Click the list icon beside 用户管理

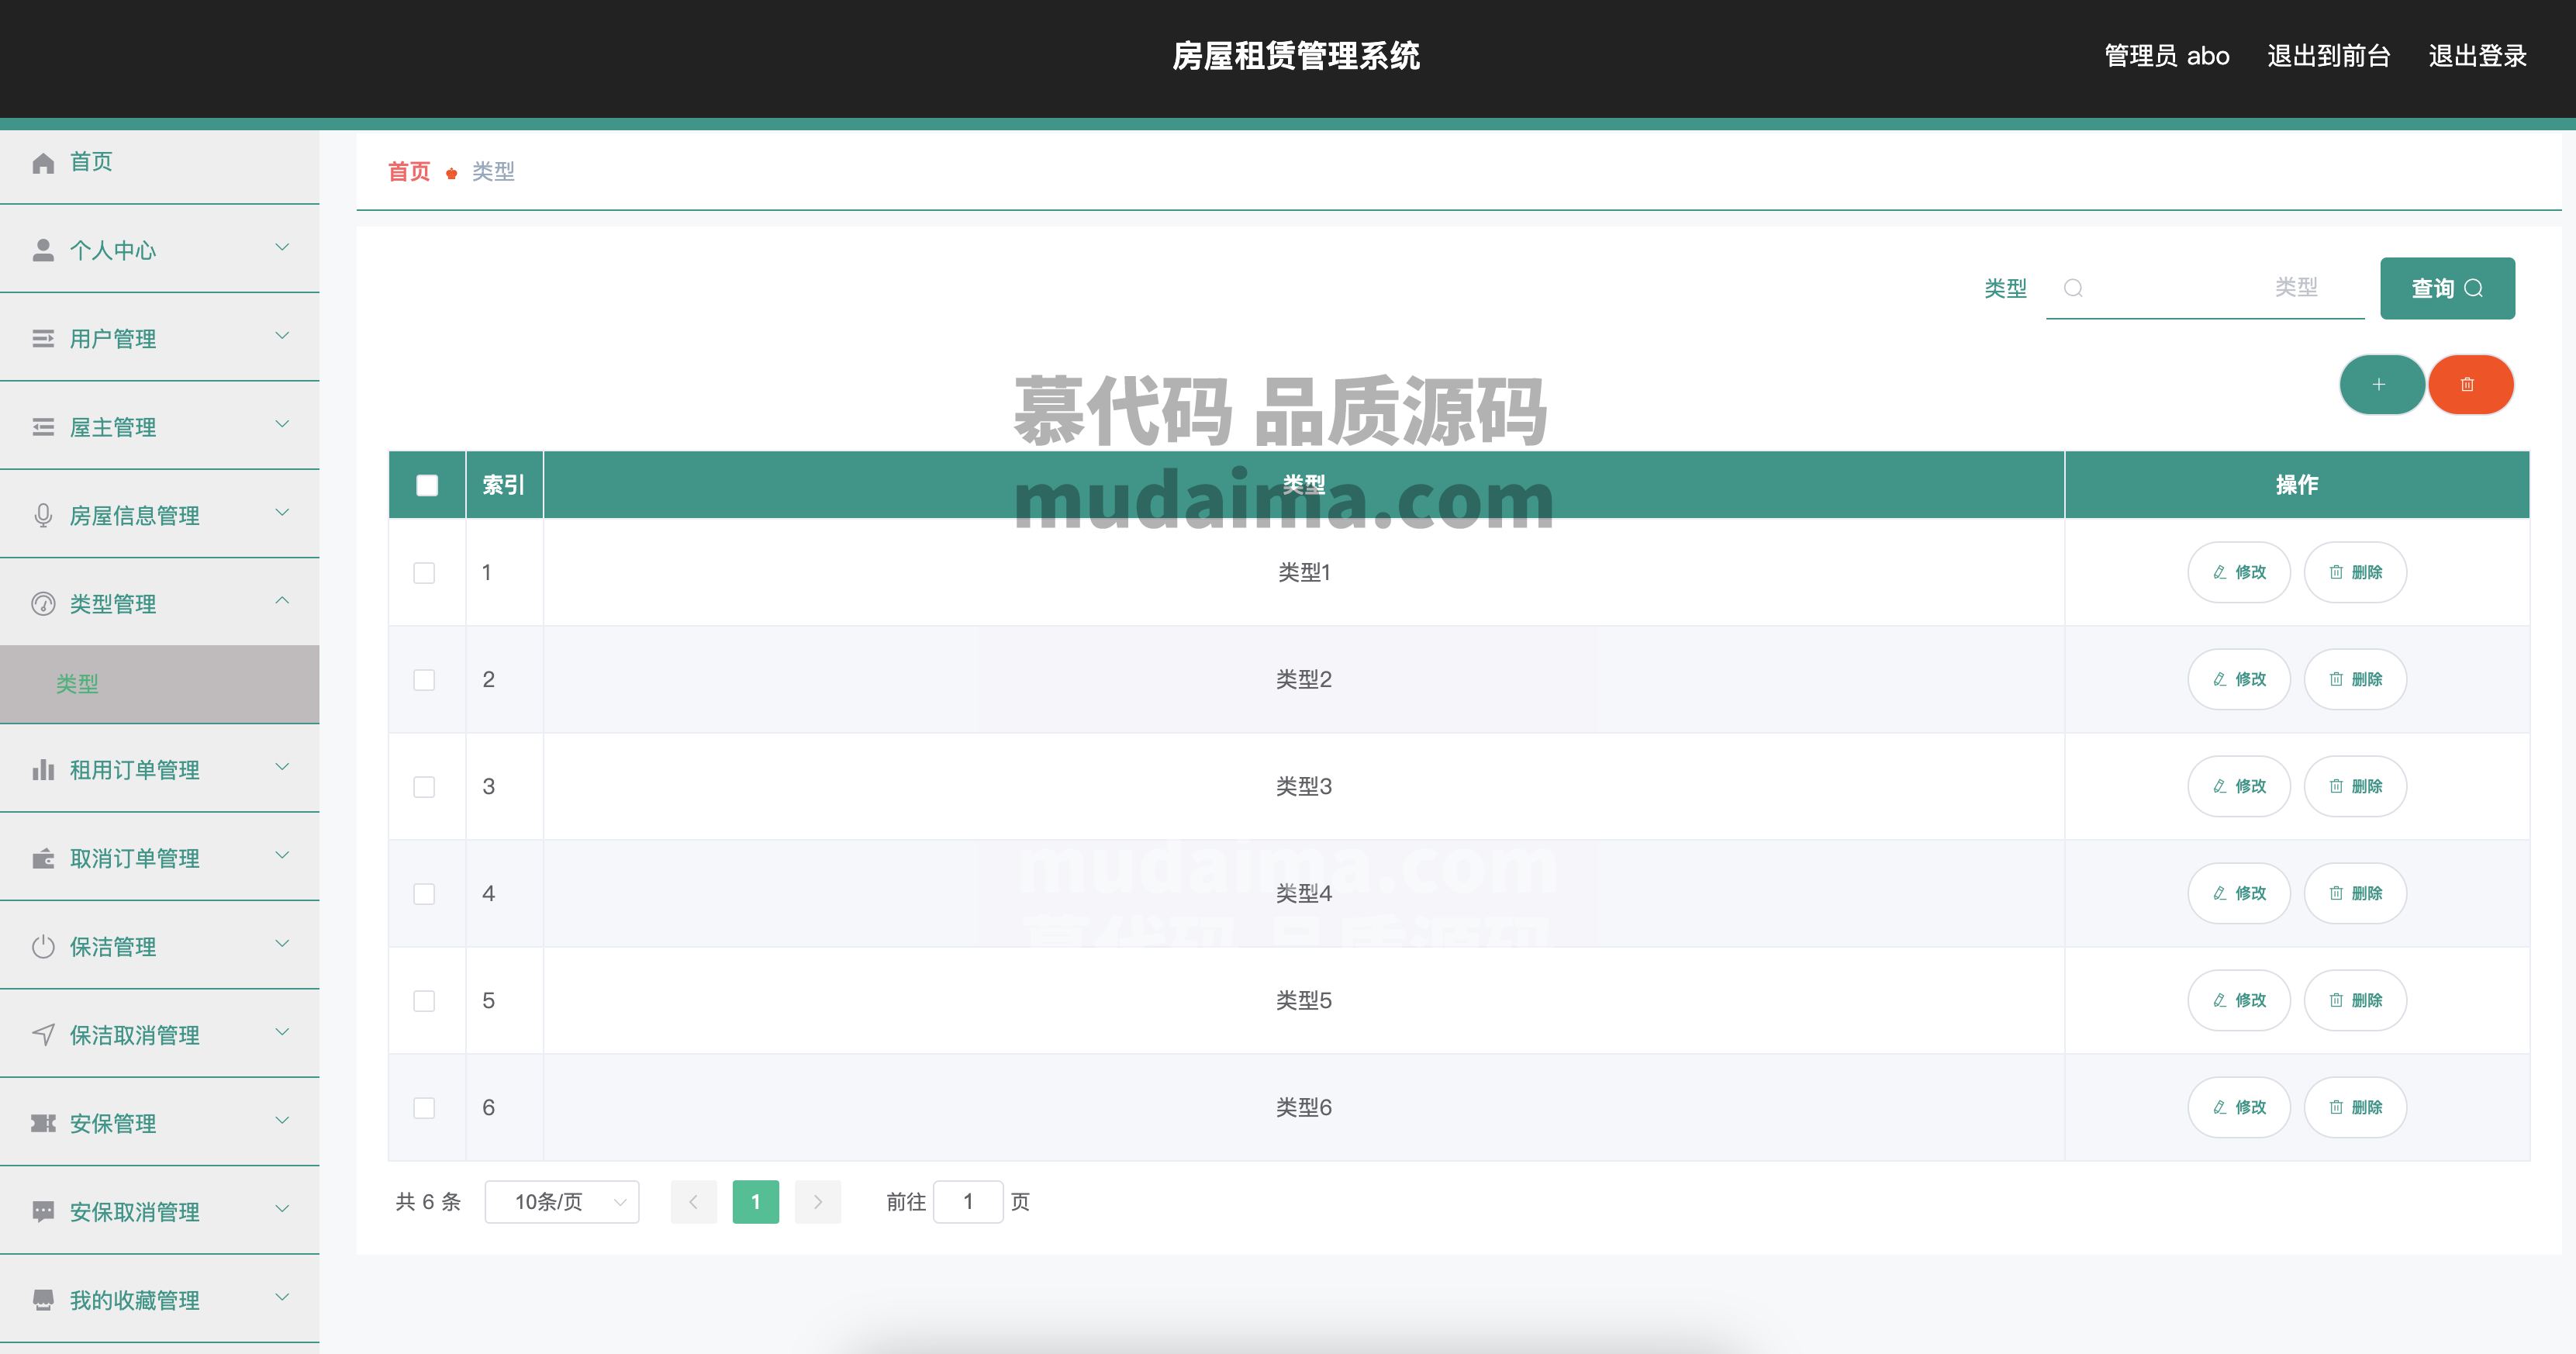pos(43,339)
